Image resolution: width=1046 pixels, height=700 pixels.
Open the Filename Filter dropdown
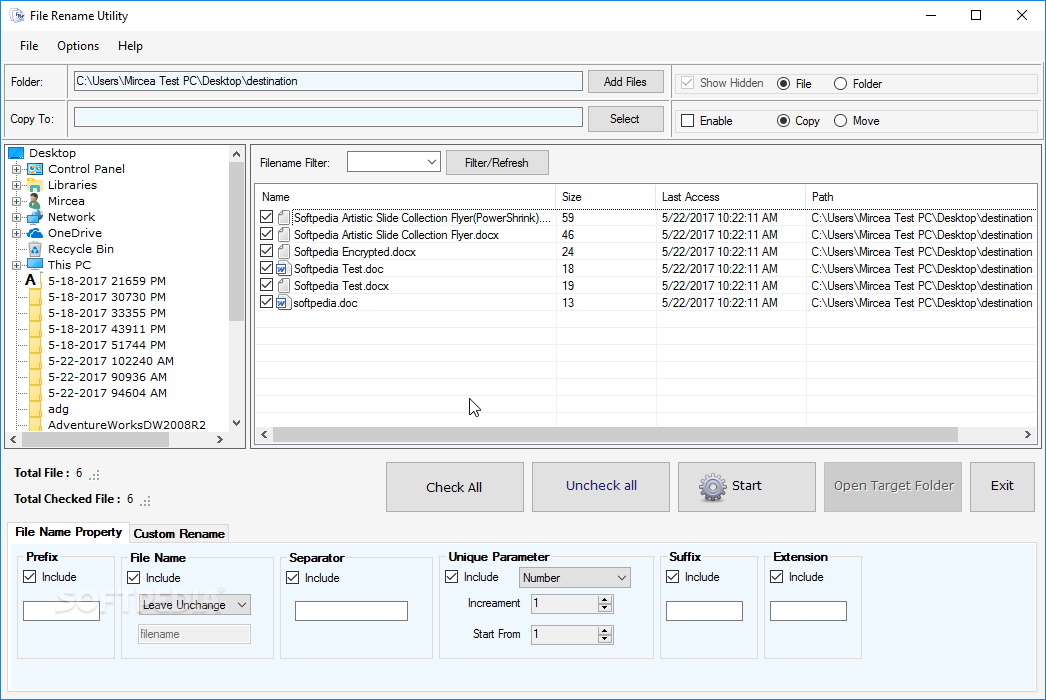(x=432, y=162)
